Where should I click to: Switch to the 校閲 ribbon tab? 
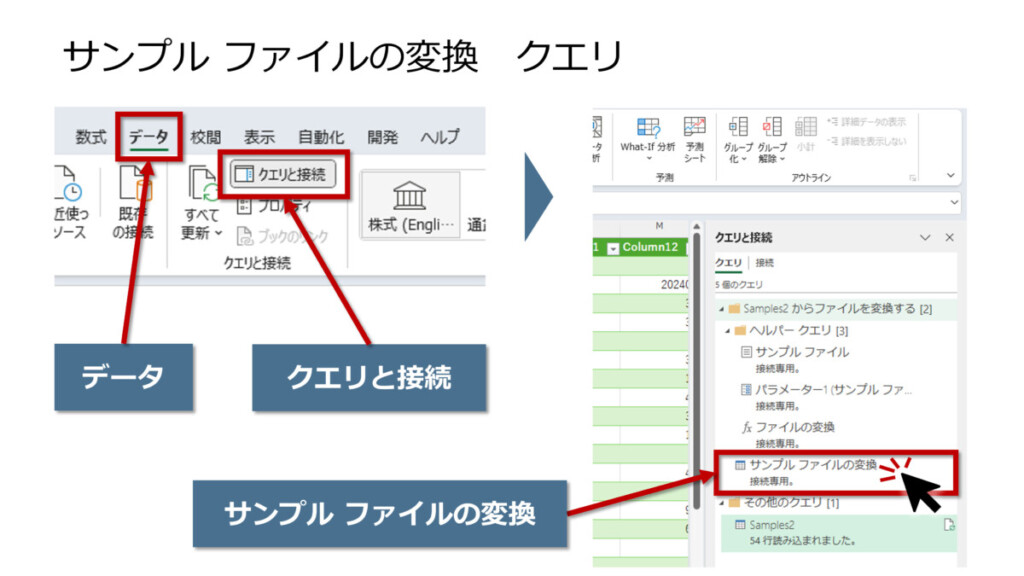[206, 137]
